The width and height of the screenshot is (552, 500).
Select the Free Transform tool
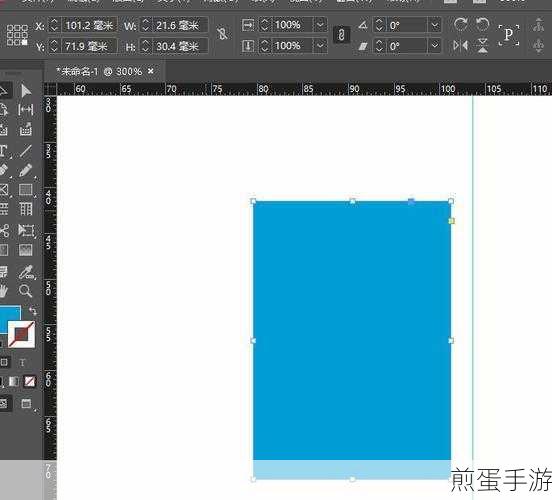[26, 231]
